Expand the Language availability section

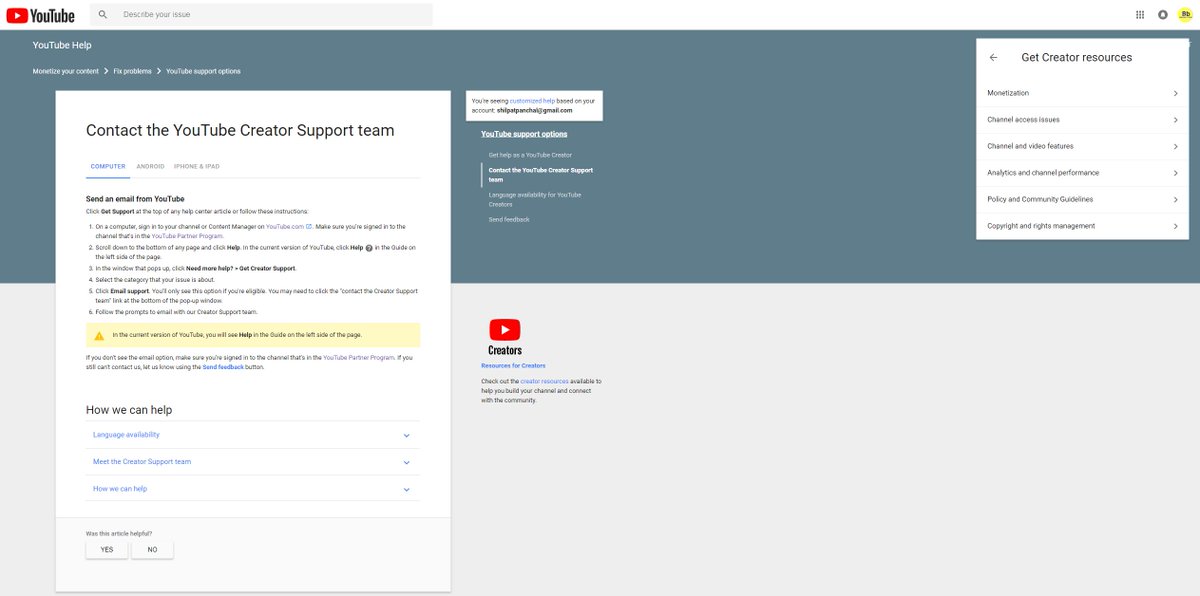click(252, 435)
